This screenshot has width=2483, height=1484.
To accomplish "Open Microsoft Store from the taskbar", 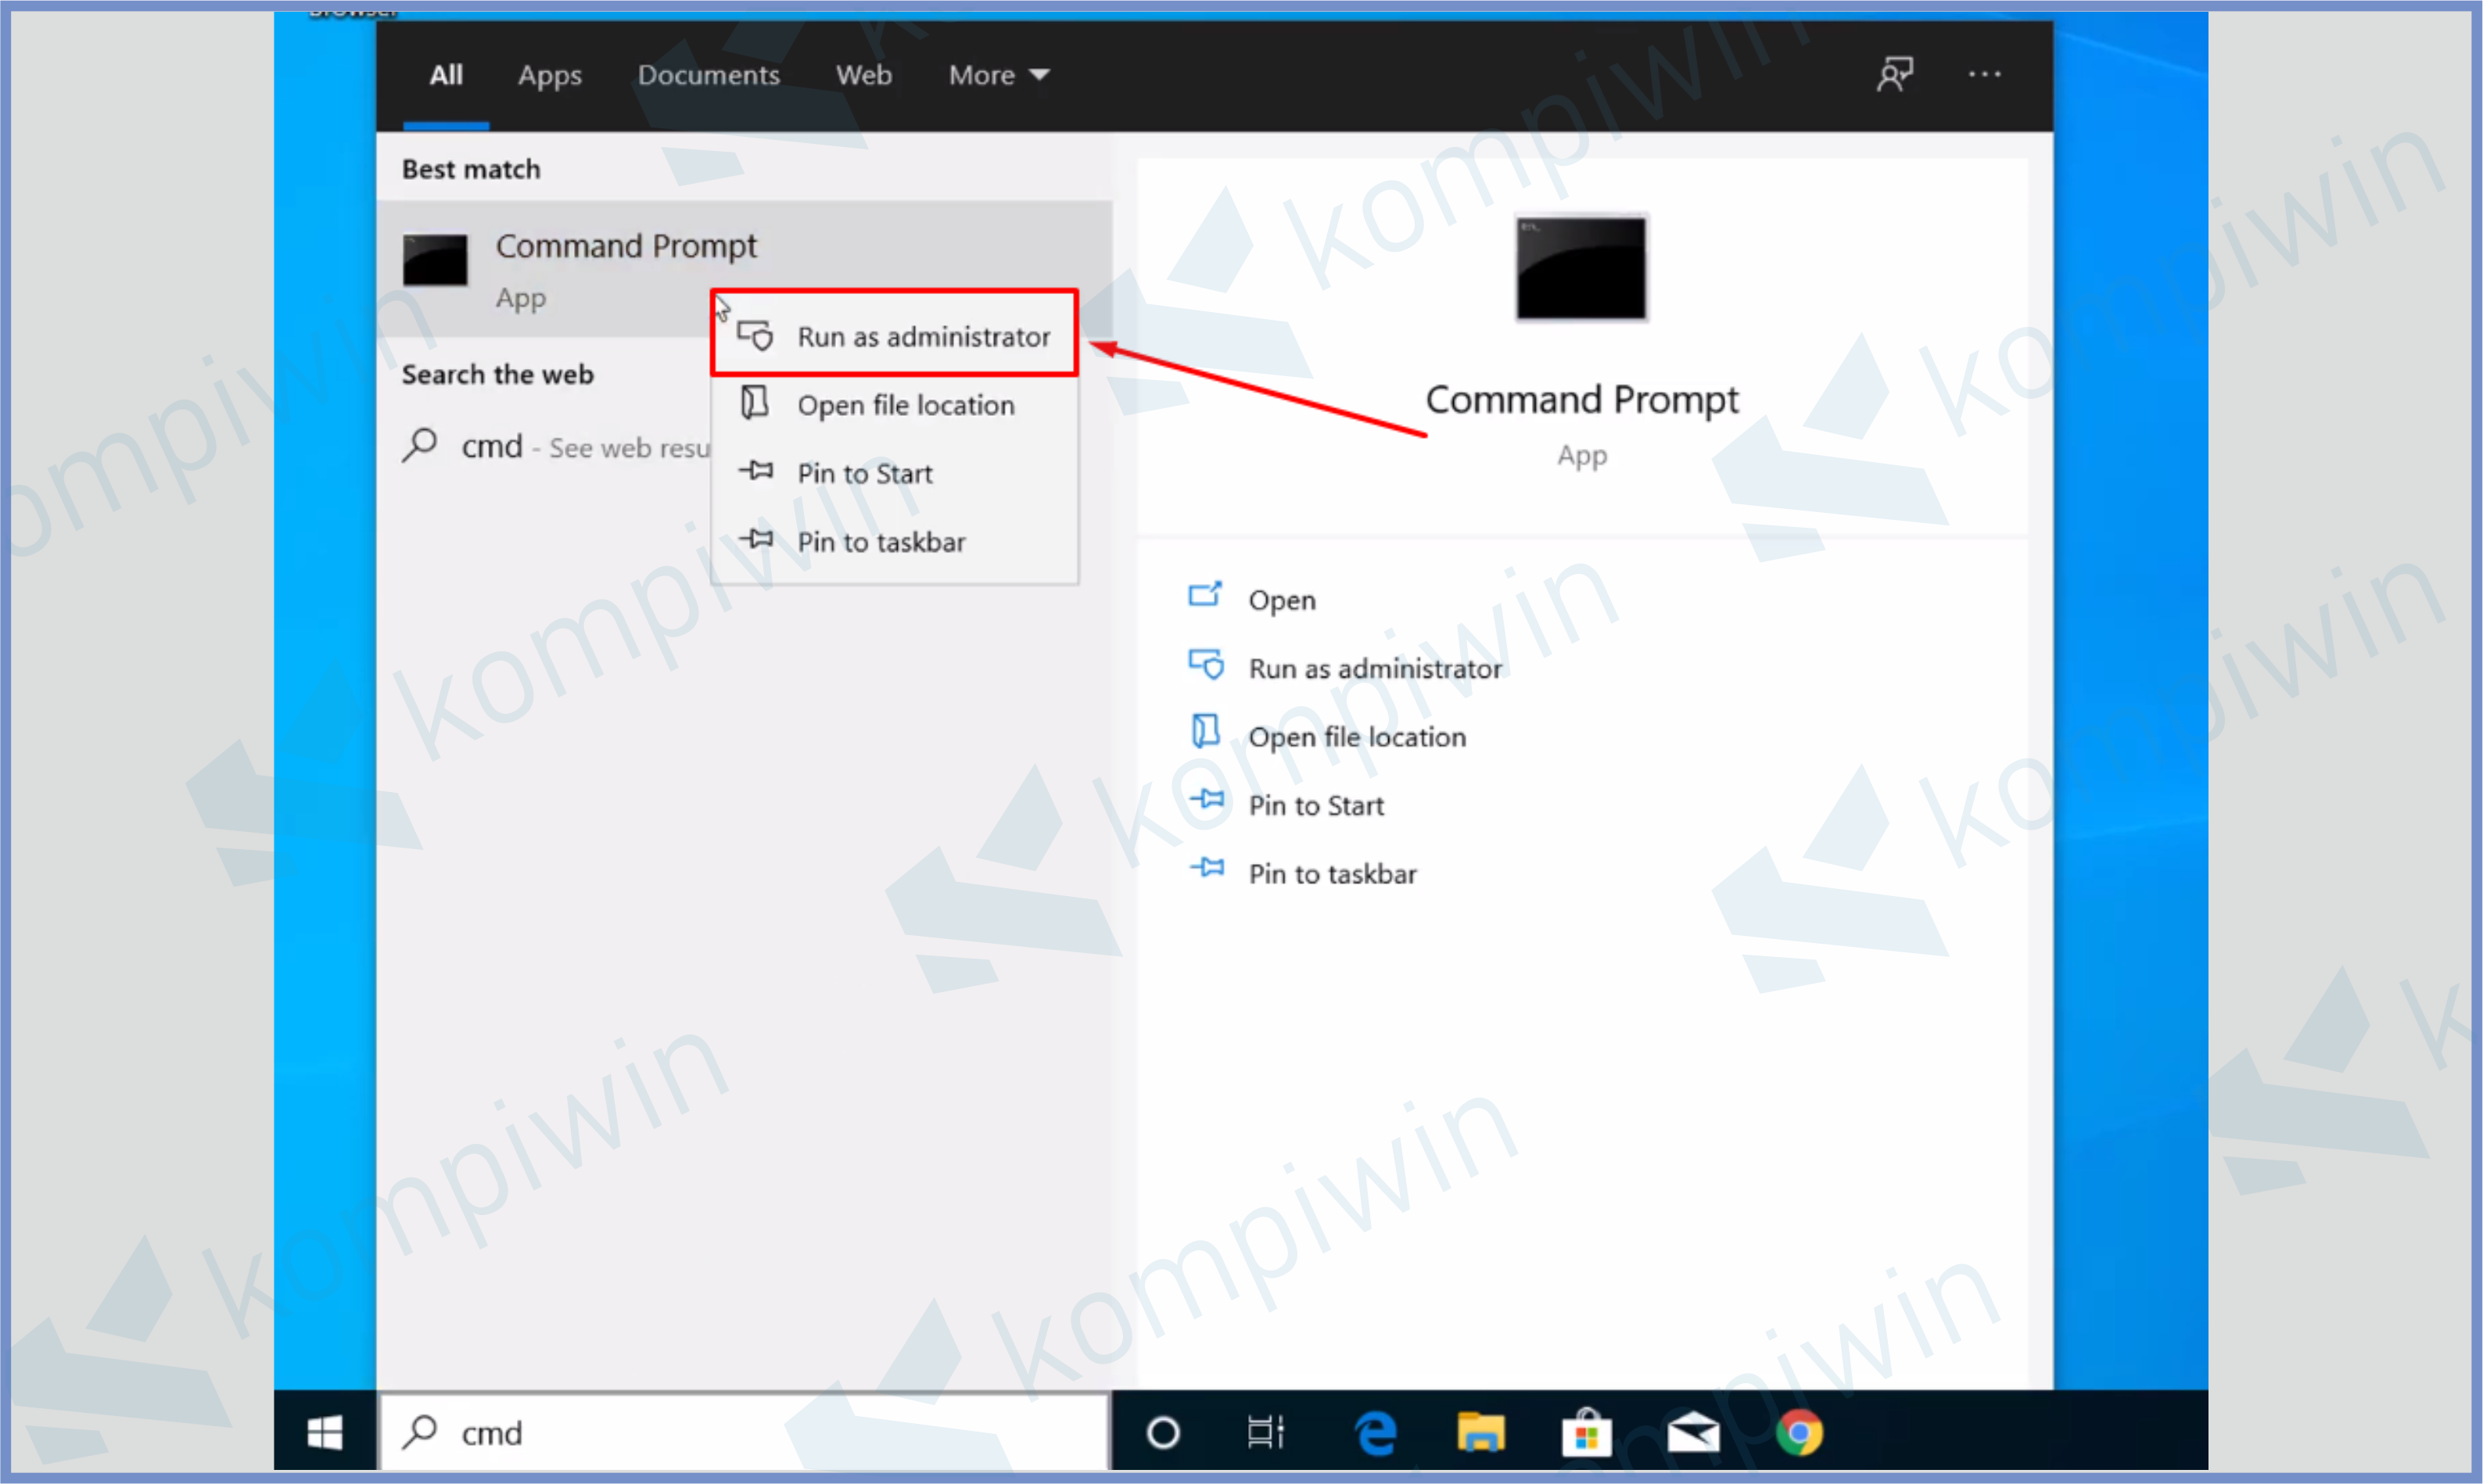I will click(1586, 1432).
